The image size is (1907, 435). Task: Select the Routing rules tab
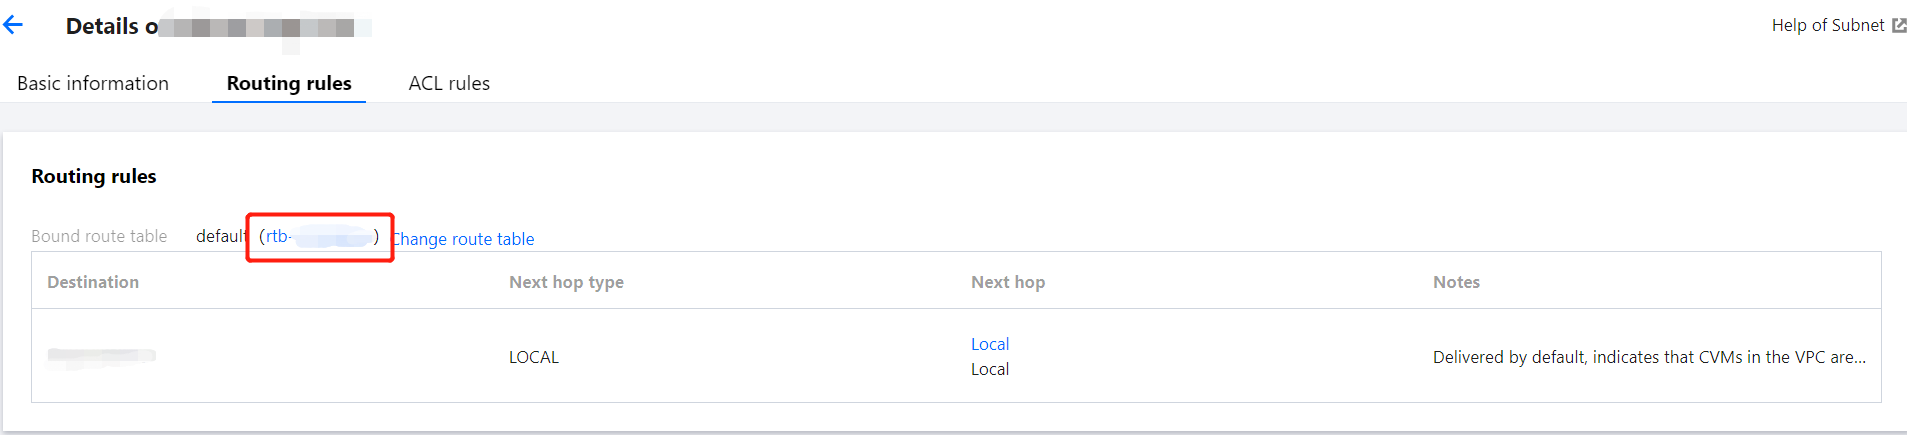tap(289, 83)
